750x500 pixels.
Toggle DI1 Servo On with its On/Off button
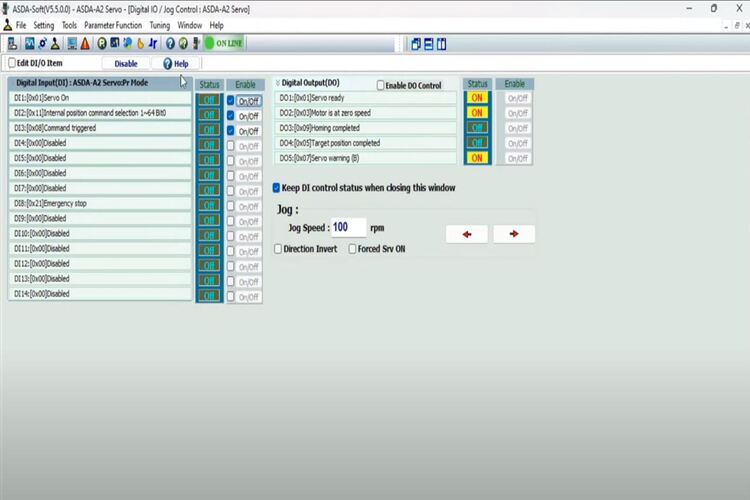(248, 101)
